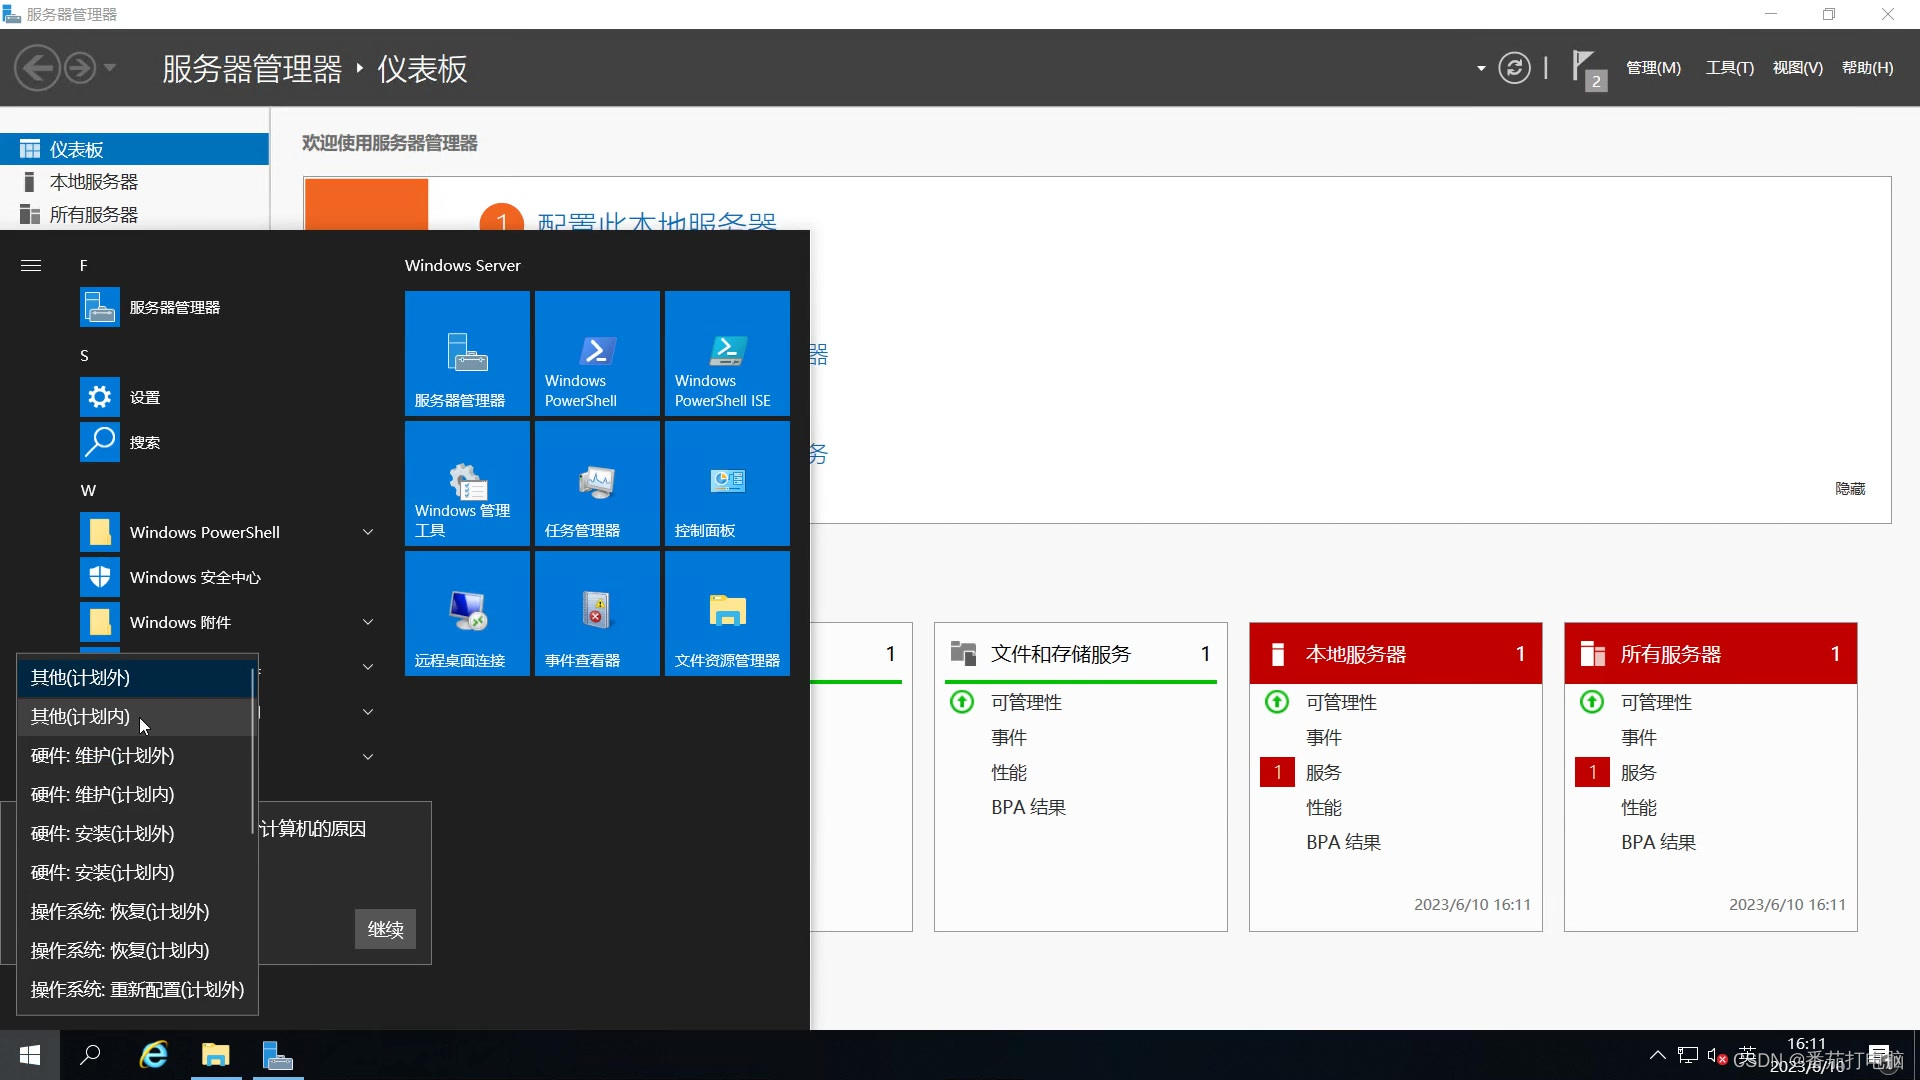Open taskbar search magnifier
The width and height of the screenshot is (1920, 1080).
click(x=90, y=1055)
